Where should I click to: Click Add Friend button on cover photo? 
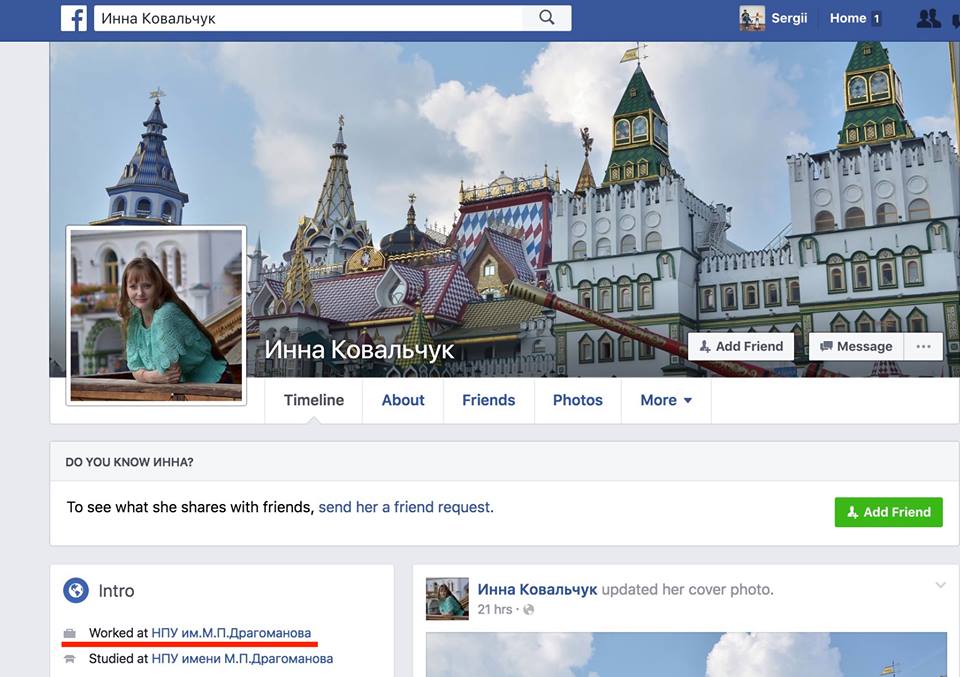coord(741,346)
